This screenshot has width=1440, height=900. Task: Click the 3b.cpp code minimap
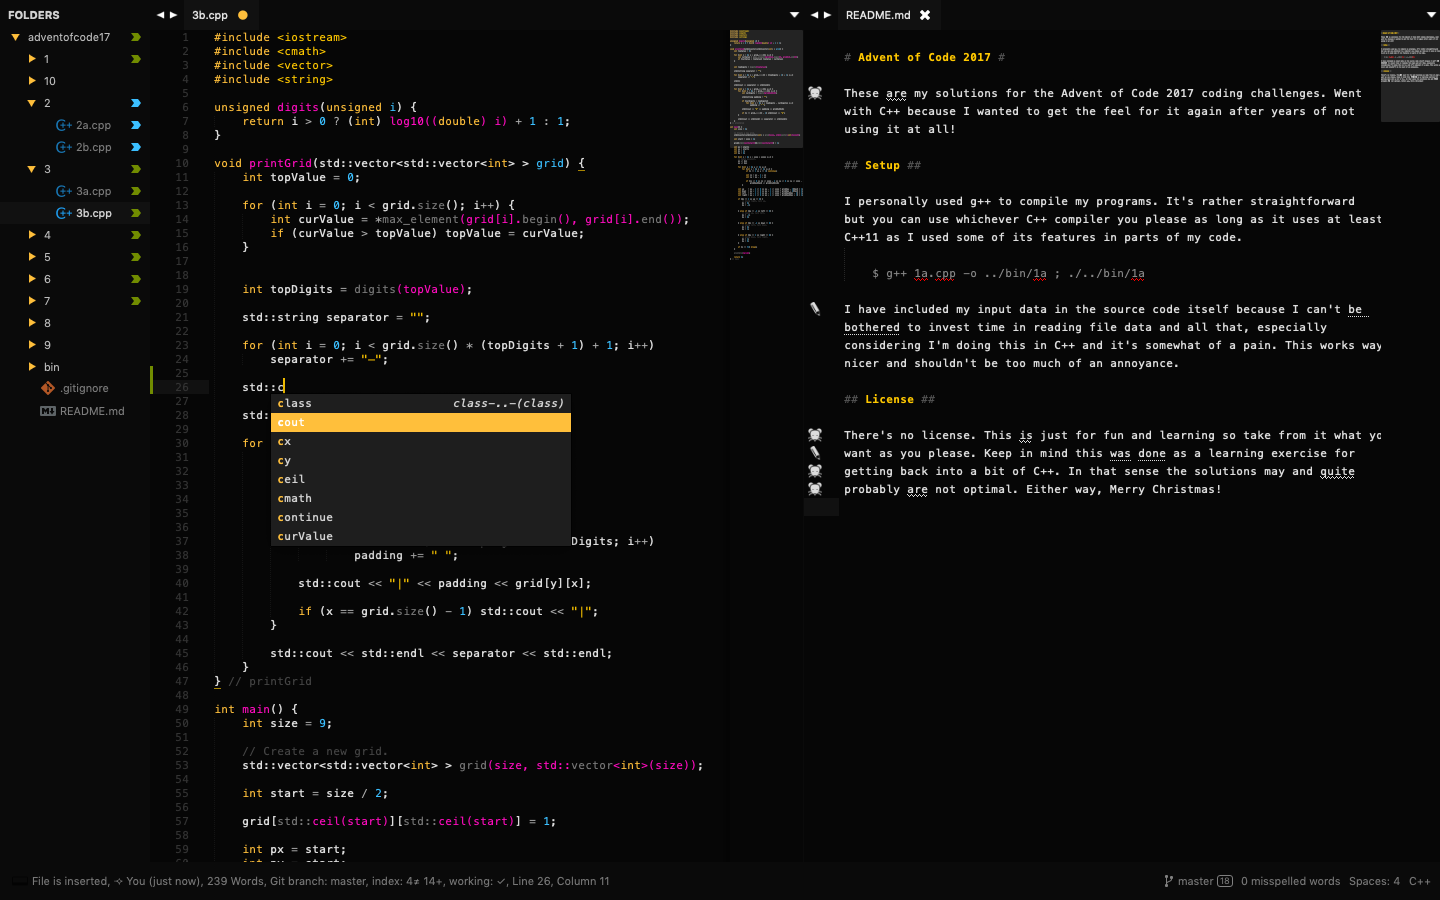pyautogui.click(x=766, y=145)
